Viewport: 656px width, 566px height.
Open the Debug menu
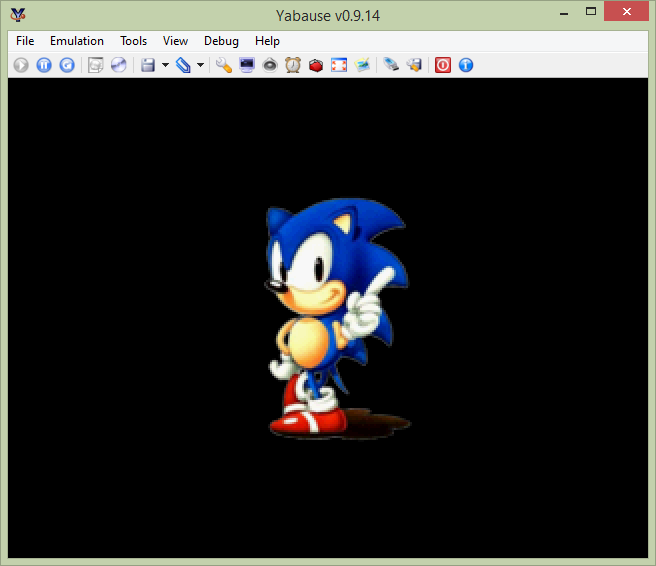tap(221, 41)
